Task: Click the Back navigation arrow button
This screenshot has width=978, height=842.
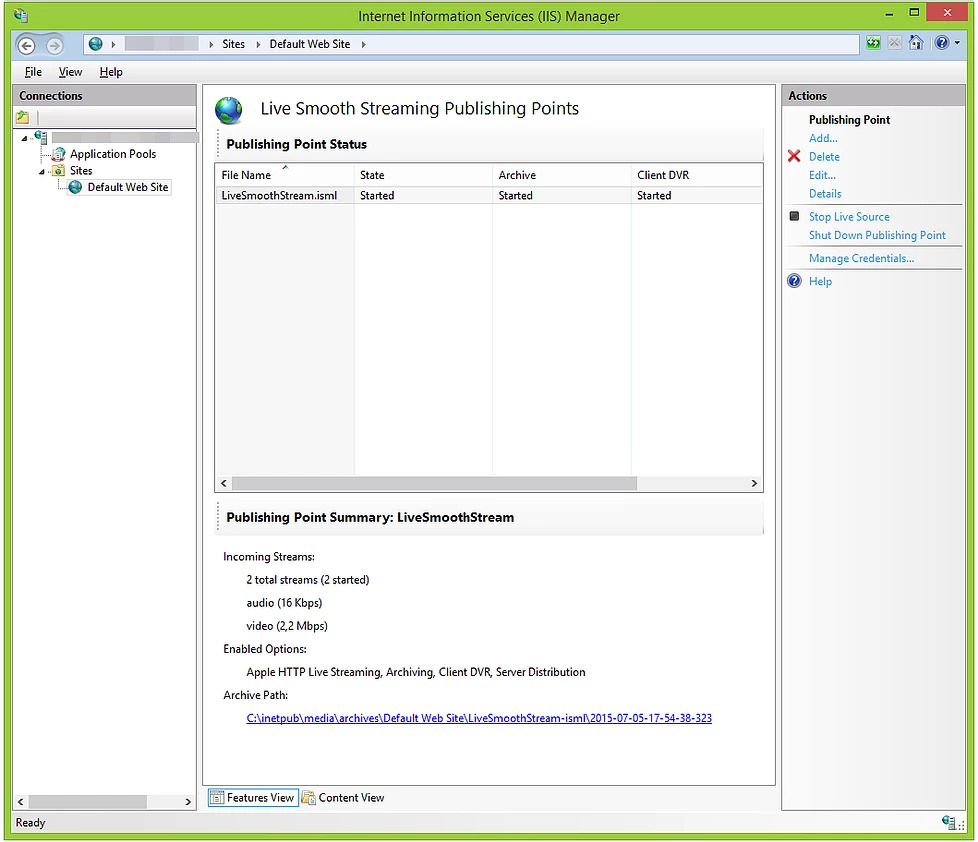Action: coord(26,46)
